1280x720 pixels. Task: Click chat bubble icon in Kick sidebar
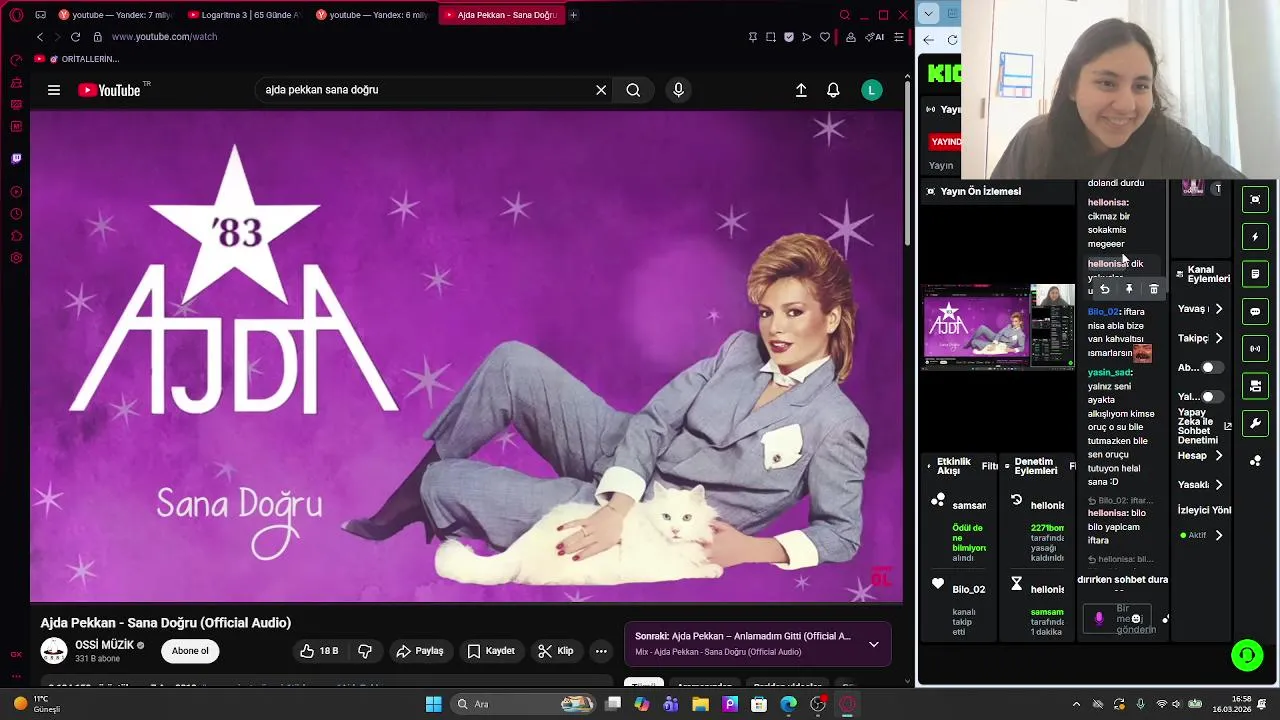1255,311
